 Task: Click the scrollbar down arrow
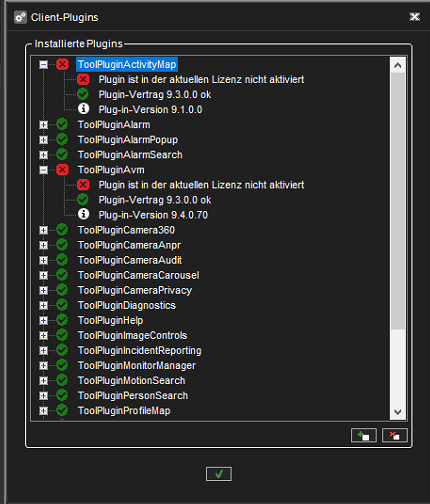397,412
